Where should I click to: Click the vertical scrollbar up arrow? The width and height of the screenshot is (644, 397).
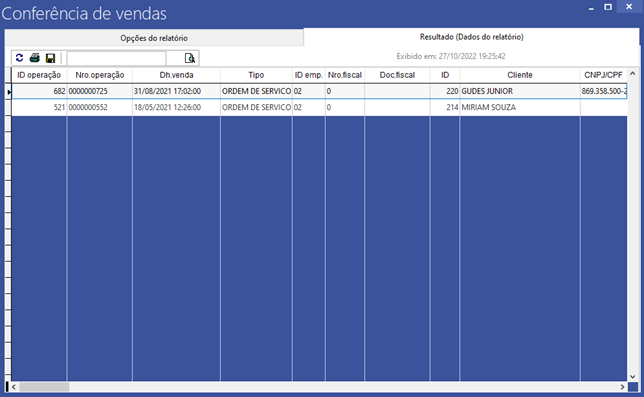coord(632,73)
